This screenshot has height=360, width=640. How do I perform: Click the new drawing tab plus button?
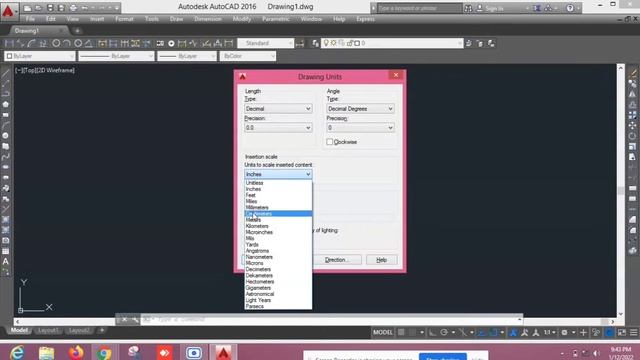(x=77, y=31)
